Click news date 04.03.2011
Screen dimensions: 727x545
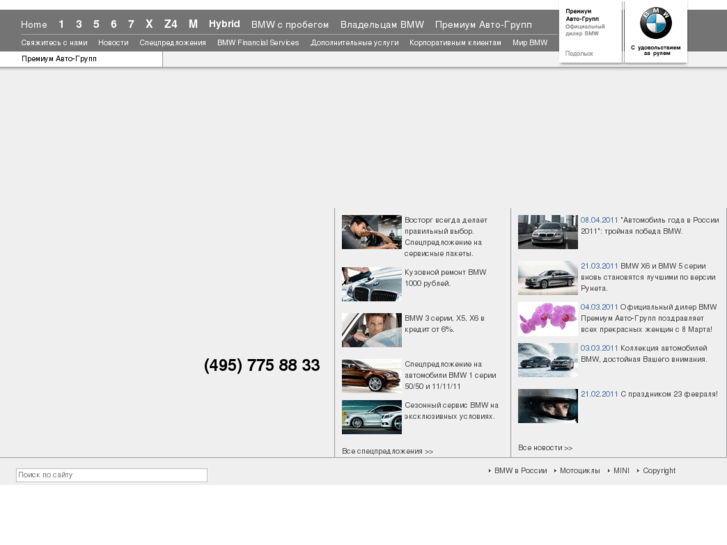coord(599,307)
